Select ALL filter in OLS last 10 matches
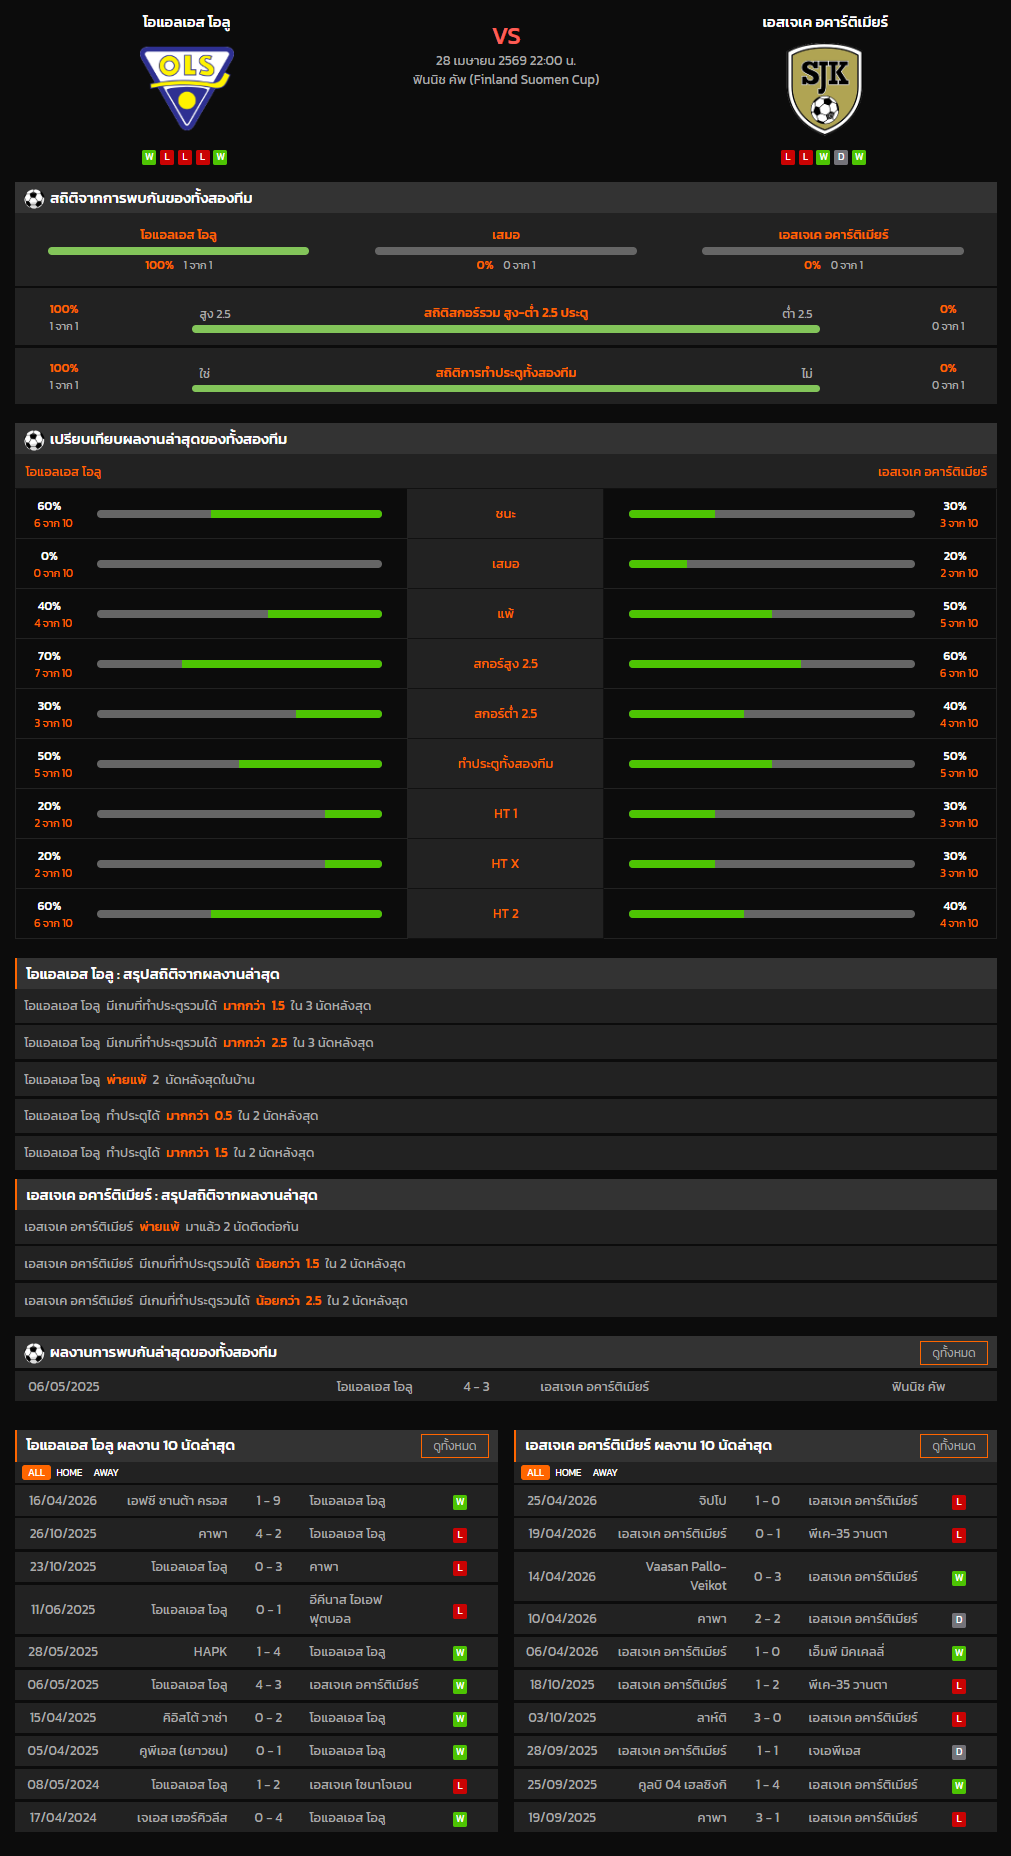Viewport: 1011px width, 1856px height. click(36, 1472)
